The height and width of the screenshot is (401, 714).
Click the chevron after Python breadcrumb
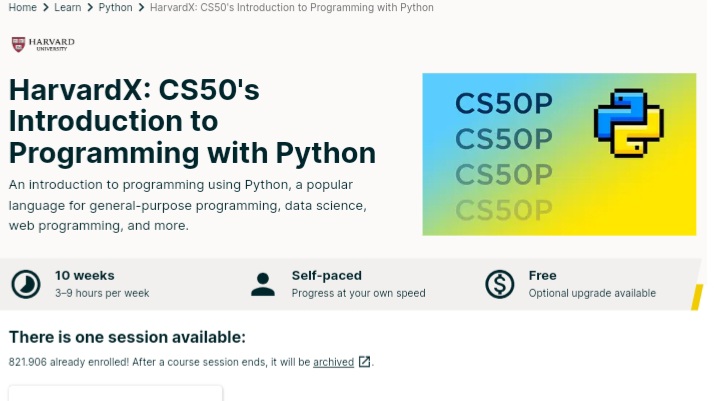[141, 8]
